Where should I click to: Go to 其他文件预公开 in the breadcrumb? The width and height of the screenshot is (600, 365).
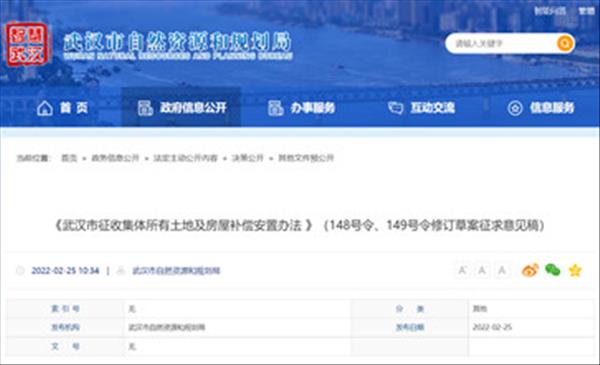point(306,158)
